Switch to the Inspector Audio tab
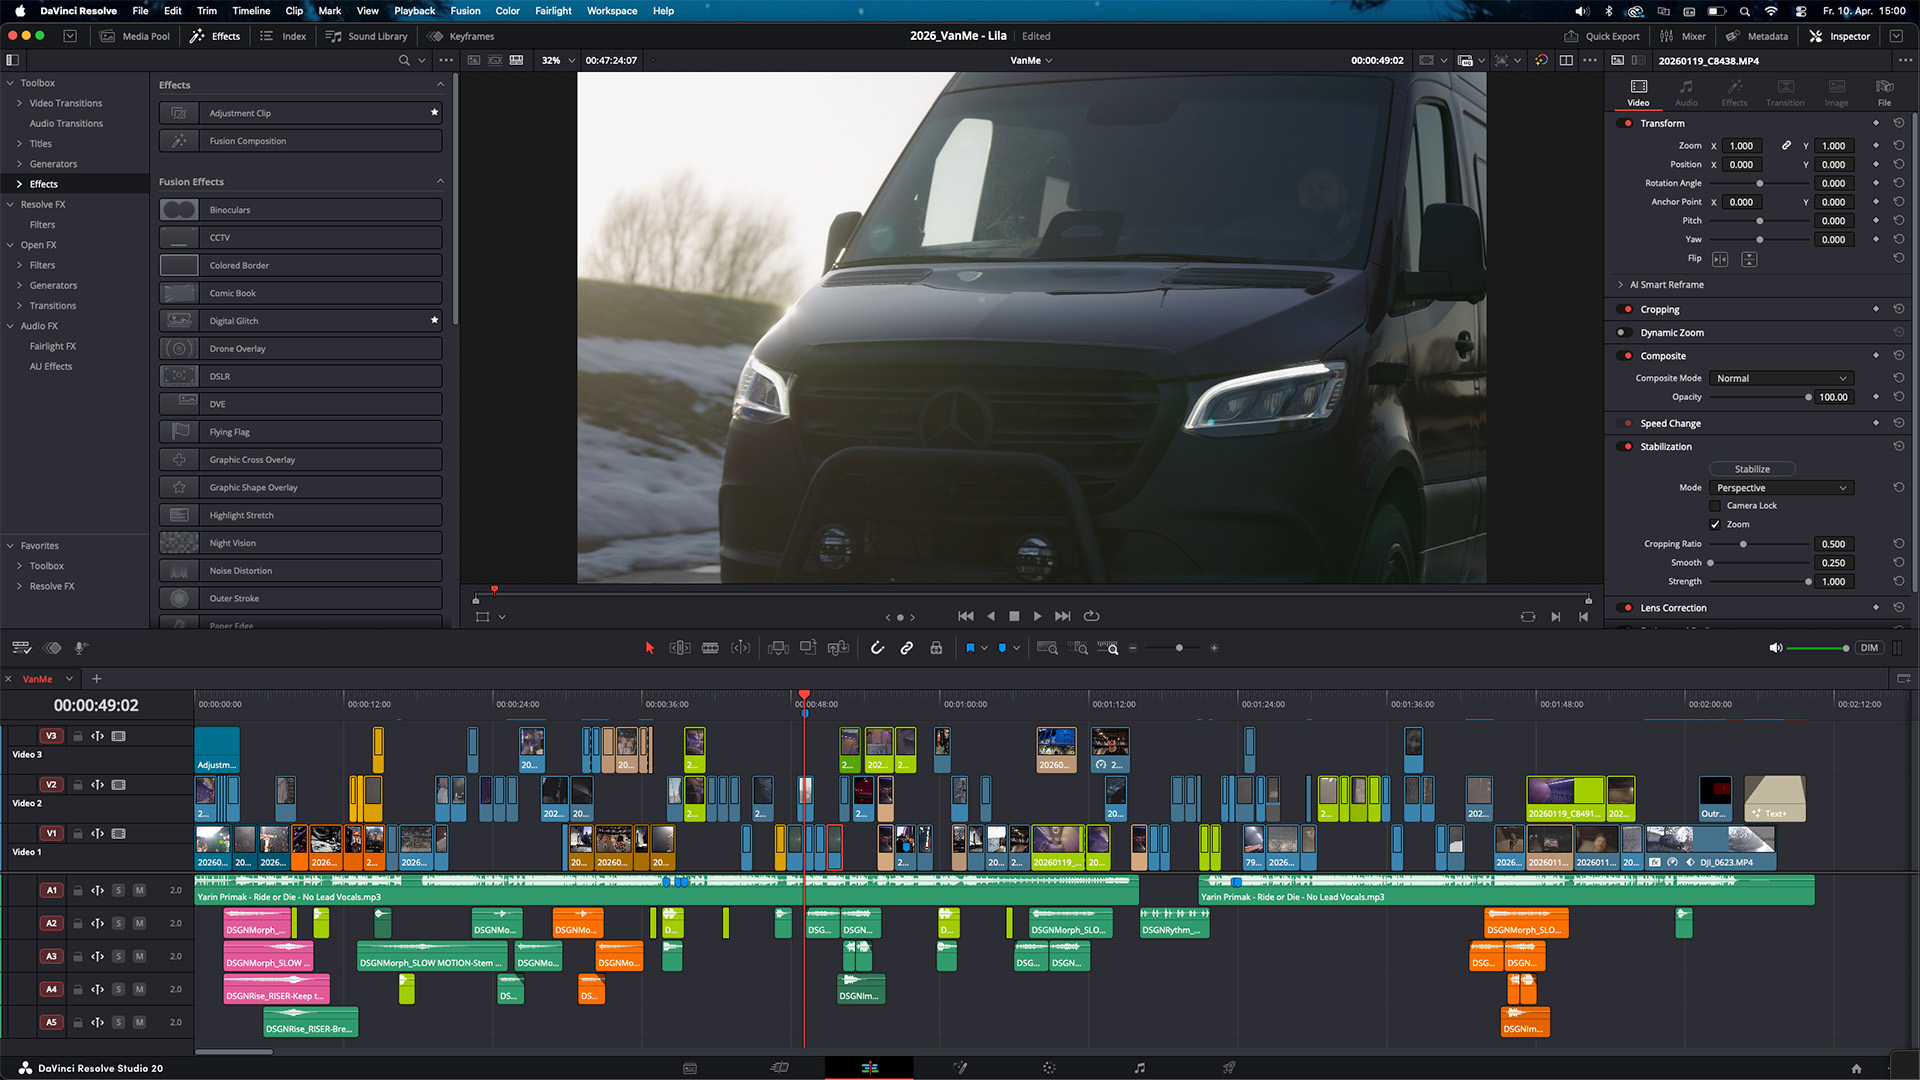1920x1080 pixels. [1686, 93]
